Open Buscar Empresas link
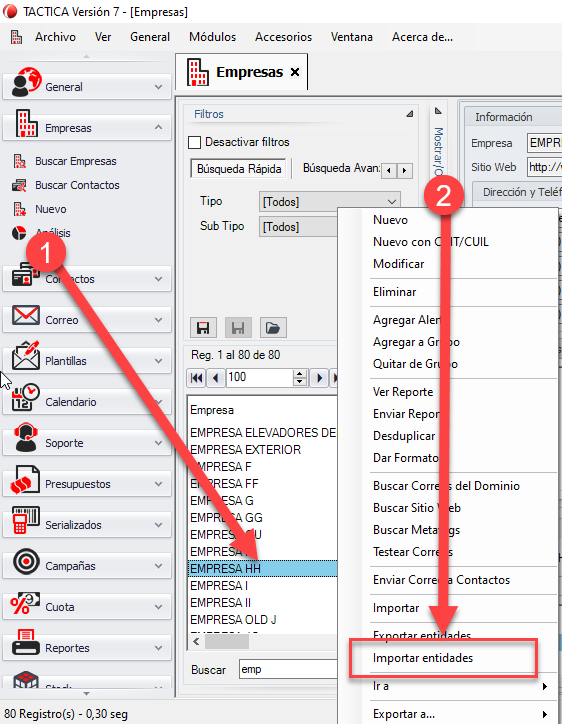Screen dimensions: 562x724 coord(76,161)
